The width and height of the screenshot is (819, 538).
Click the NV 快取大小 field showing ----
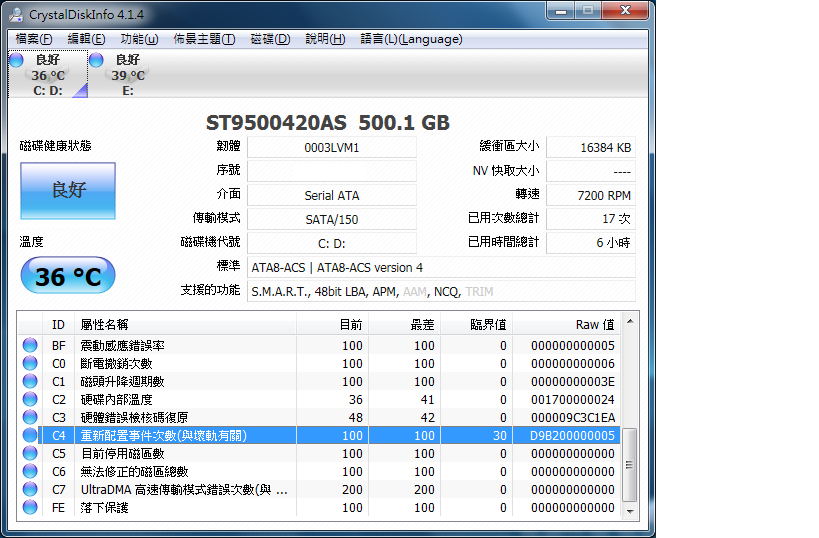point(591,171)
